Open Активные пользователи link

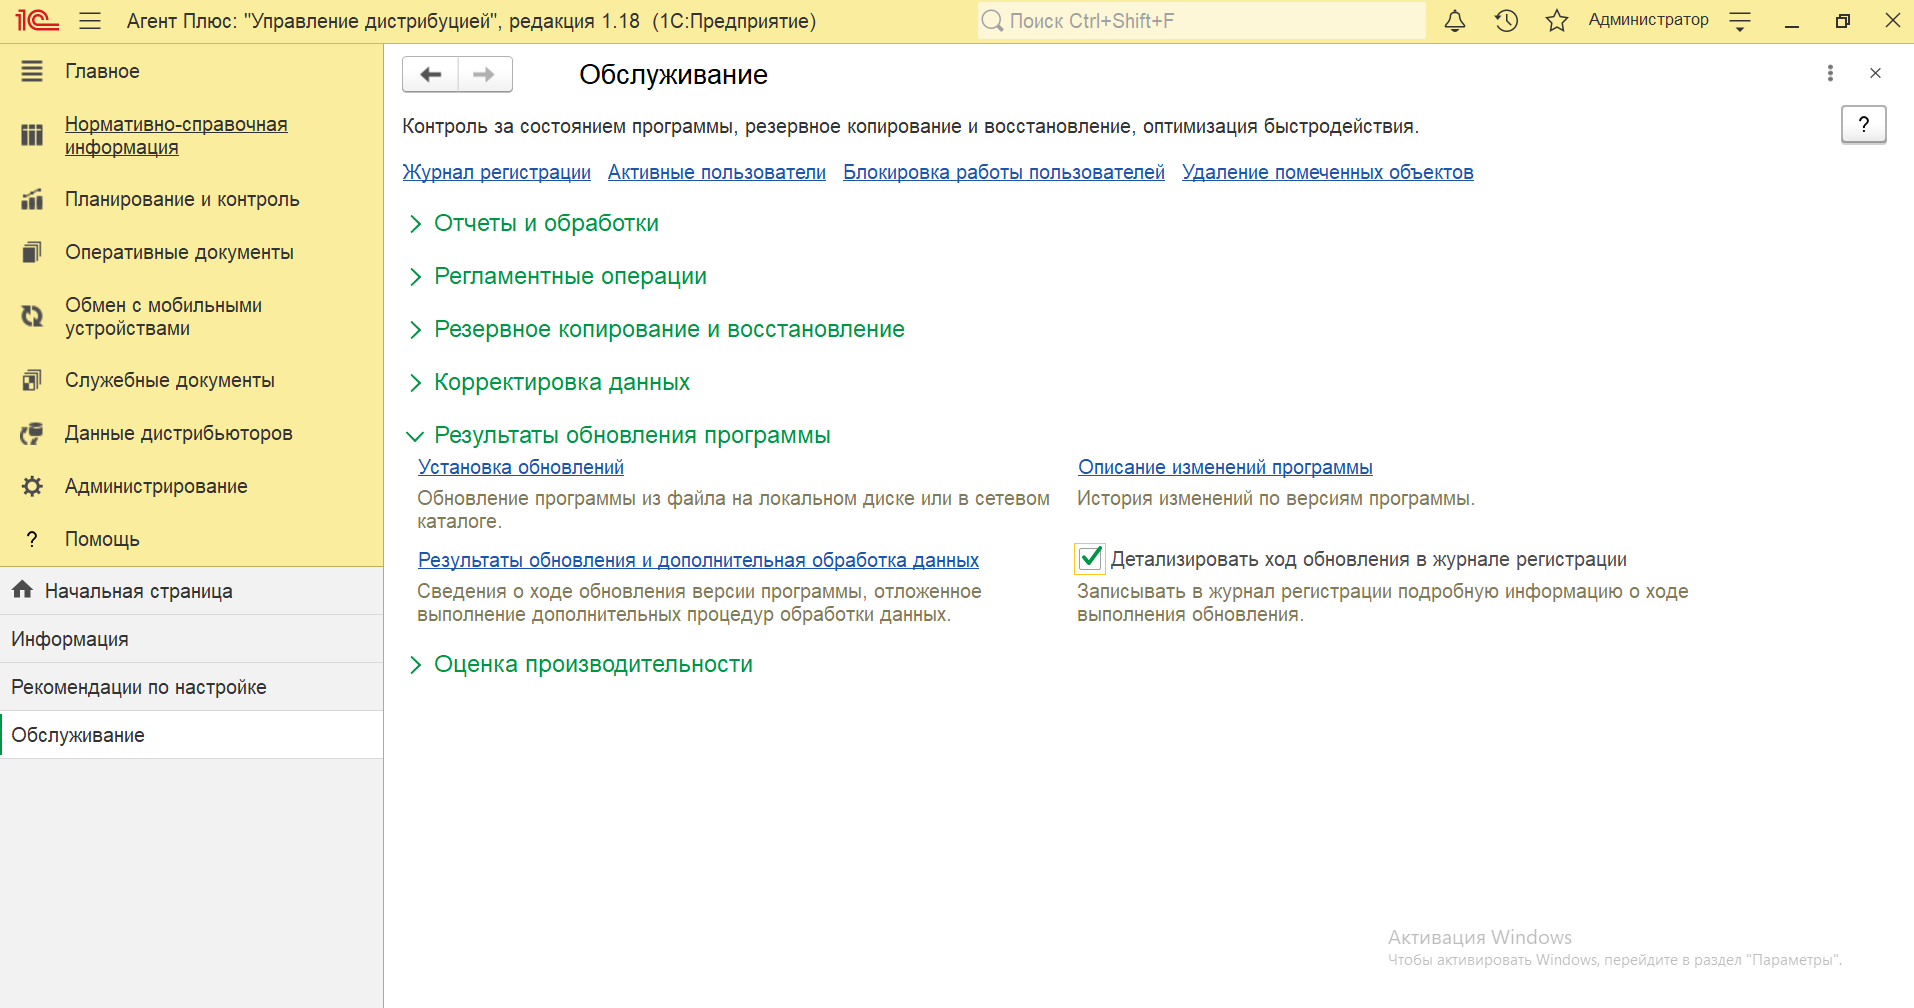[x=717, y=172]
